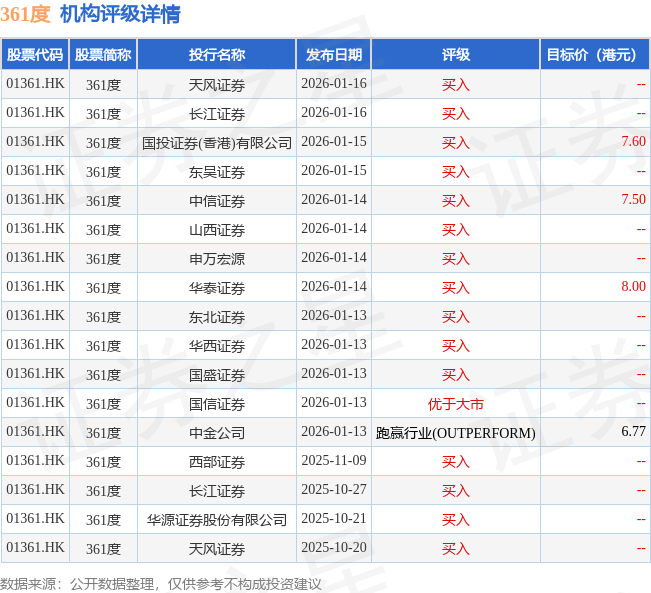
Task: Click the 山西证券 cell
Action: [x=217, y=230]
